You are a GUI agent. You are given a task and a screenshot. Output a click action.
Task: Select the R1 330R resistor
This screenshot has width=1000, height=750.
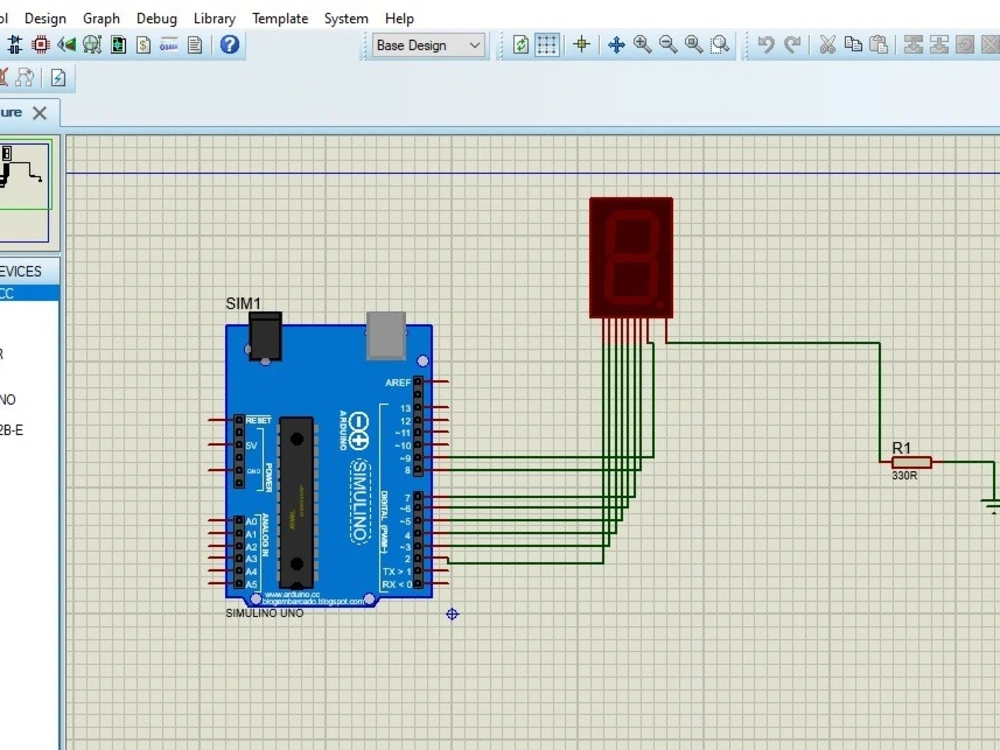[x=911, y=462]
